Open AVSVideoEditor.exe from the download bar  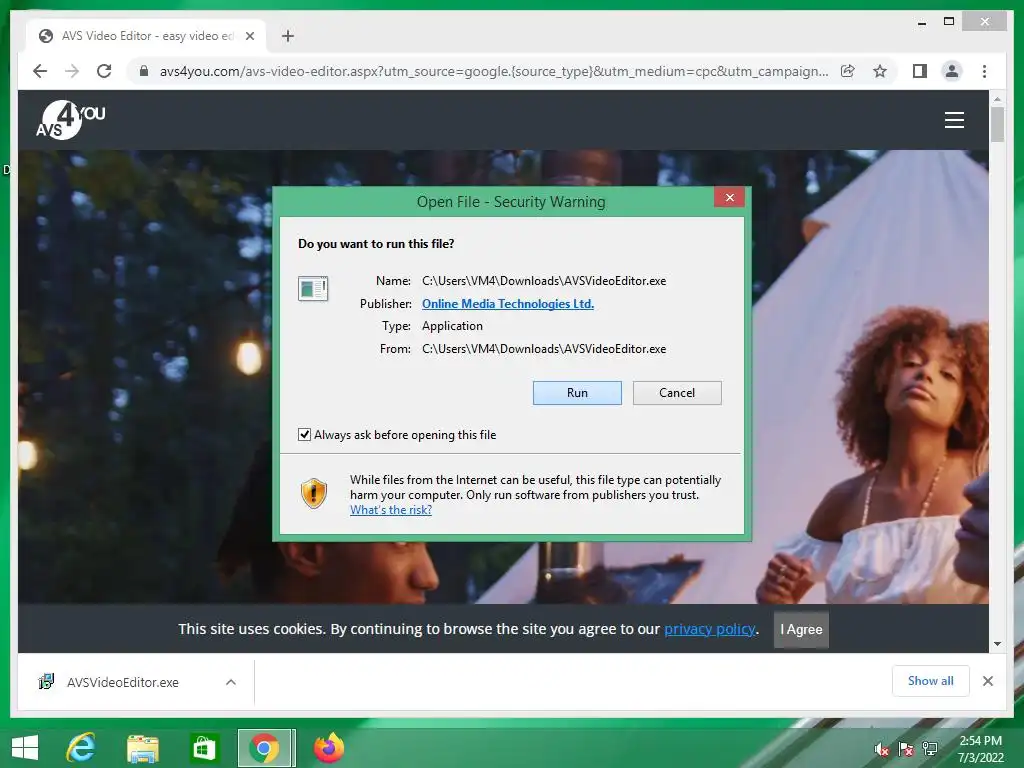[123, 682]
